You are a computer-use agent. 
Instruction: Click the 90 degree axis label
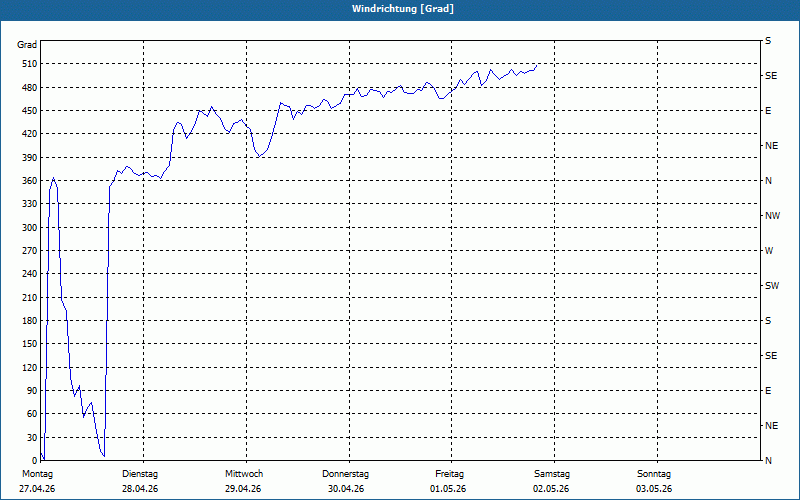tap(32, 391)
